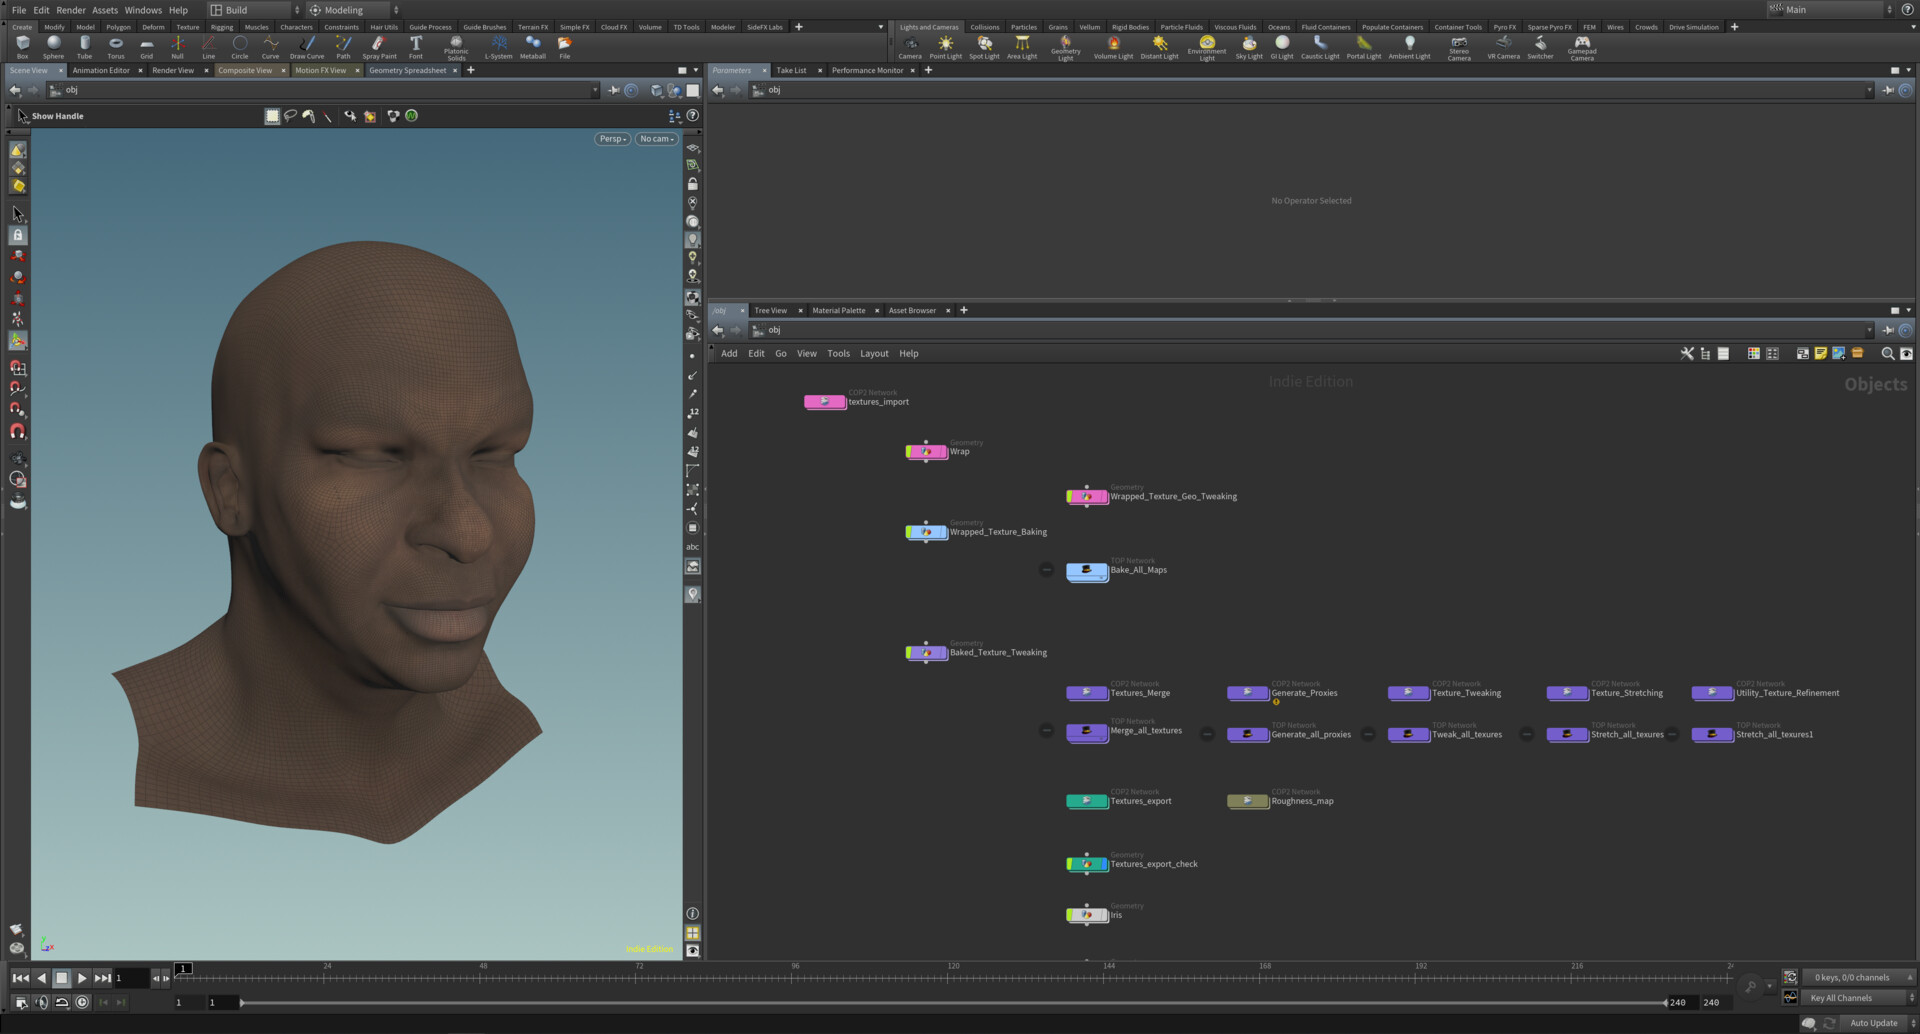Toggle Auto Update at bottom right
This screenshot has height=1034, width=1920.
pyautogui.click(x=1872, y=1022)
